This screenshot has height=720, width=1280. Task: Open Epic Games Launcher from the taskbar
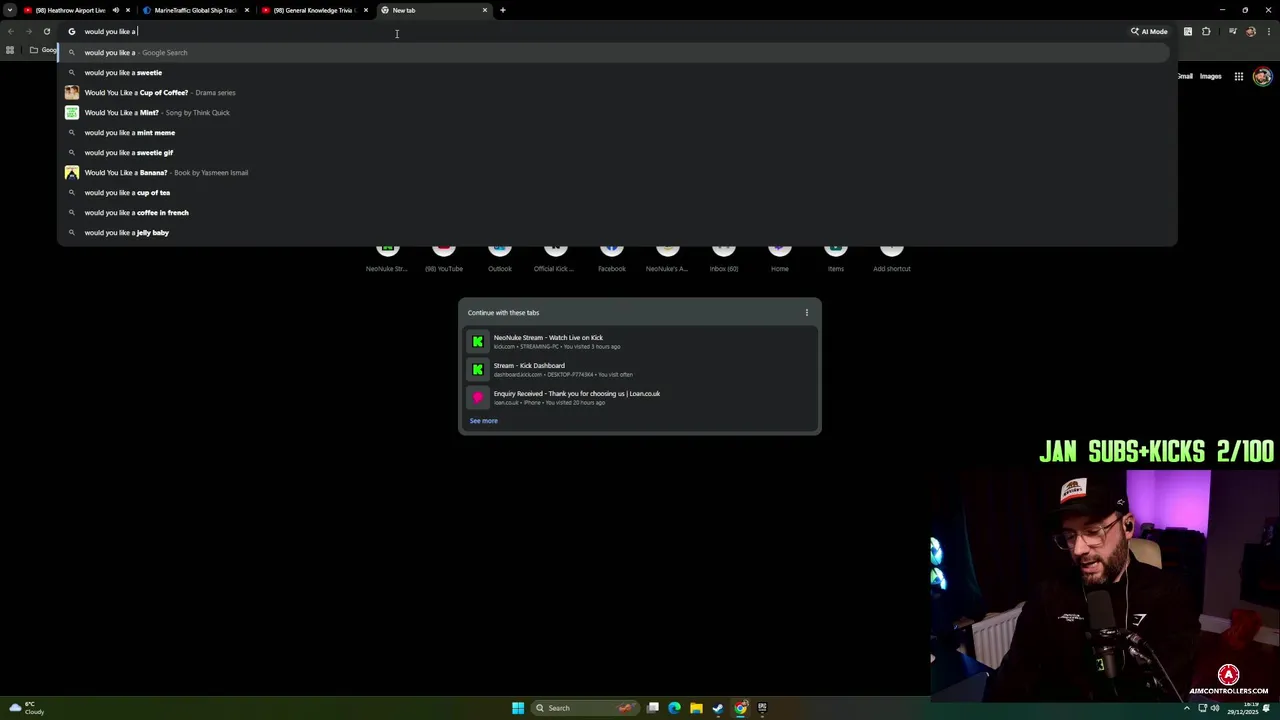pos(762,708)
